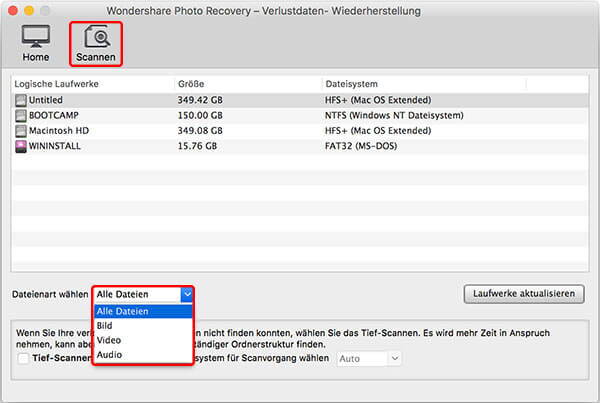This screenshot has width=600, height=403.
Task: Click NTFS (Windows NT Dateisystem) cell
Action: pyautogui.click(x=394, y=116)
